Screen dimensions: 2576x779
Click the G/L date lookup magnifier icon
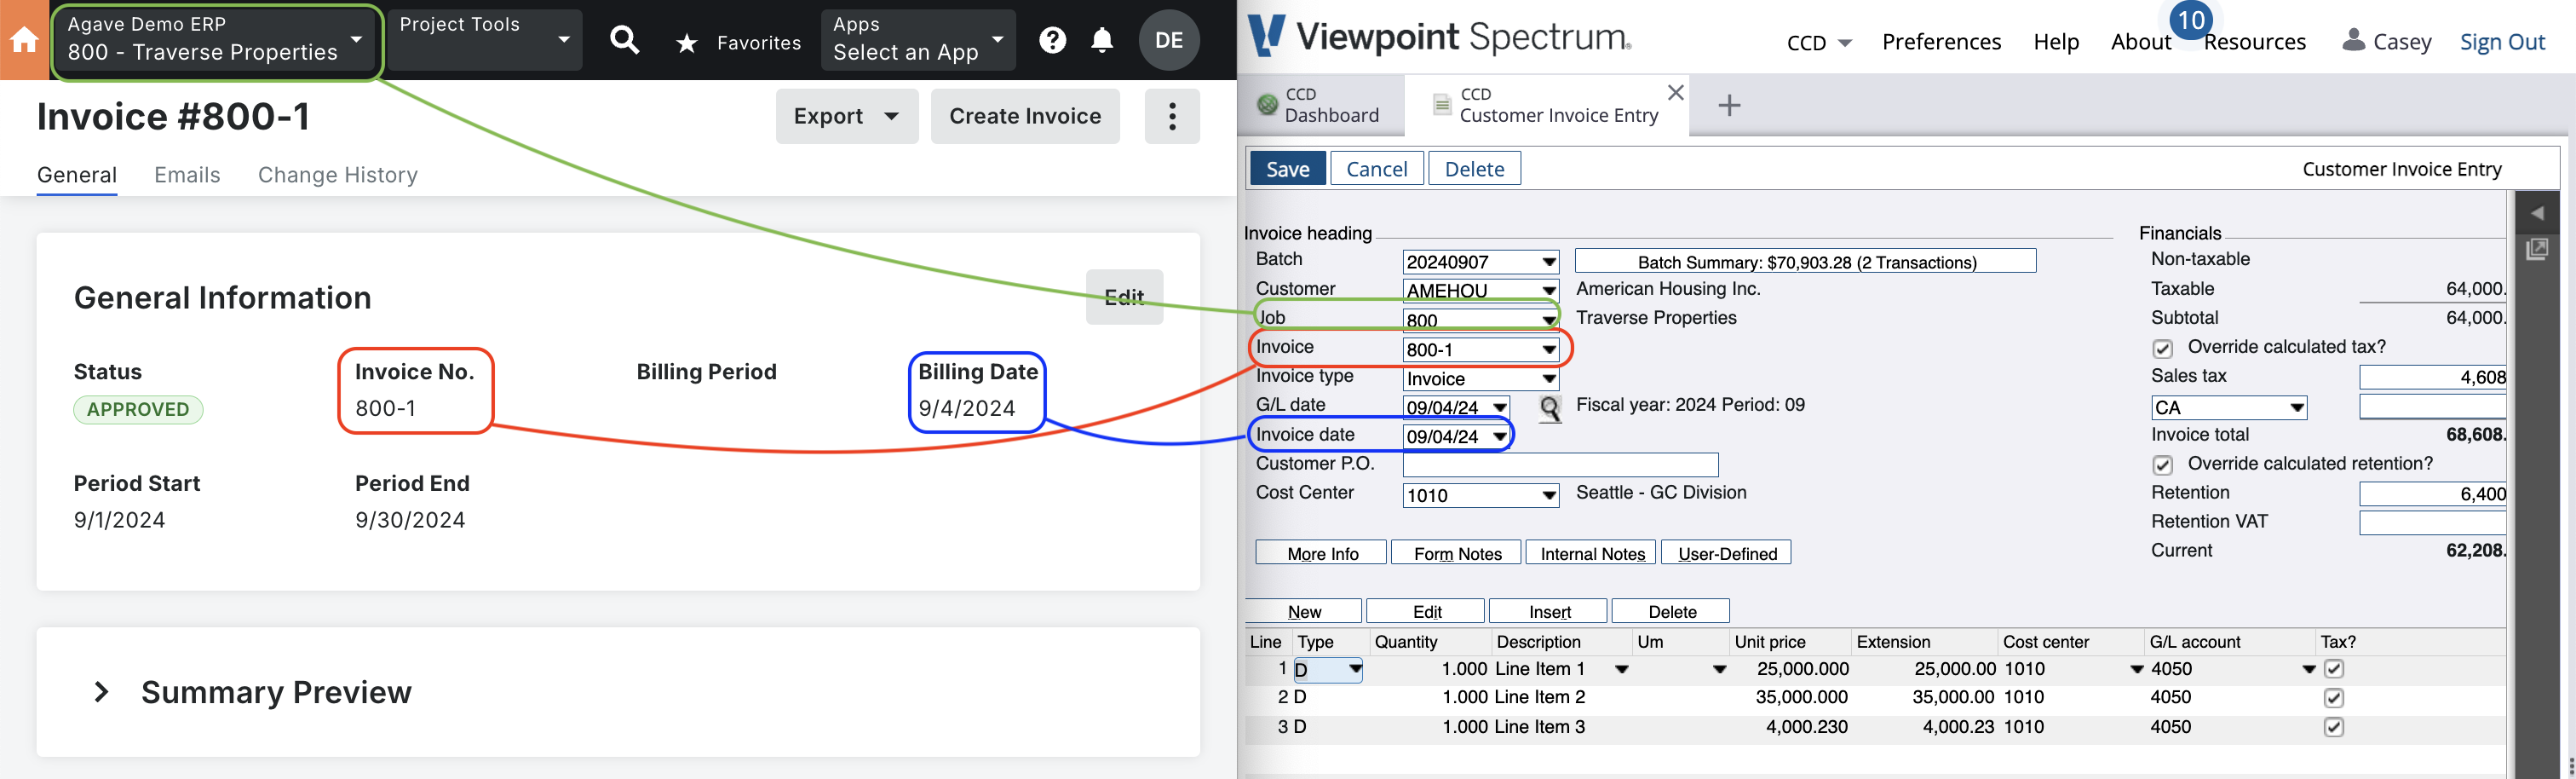(x=1549, y=408)
